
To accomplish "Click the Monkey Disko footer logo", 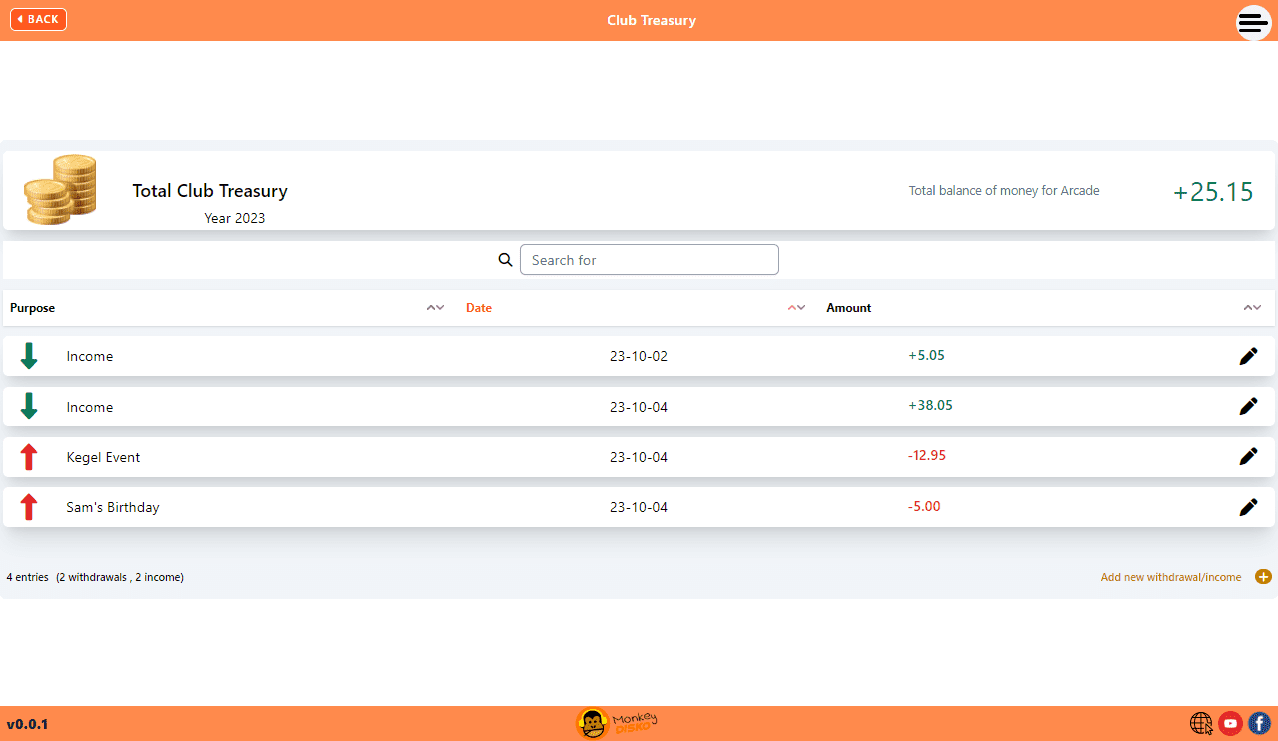I will click(x=617, y=723).
